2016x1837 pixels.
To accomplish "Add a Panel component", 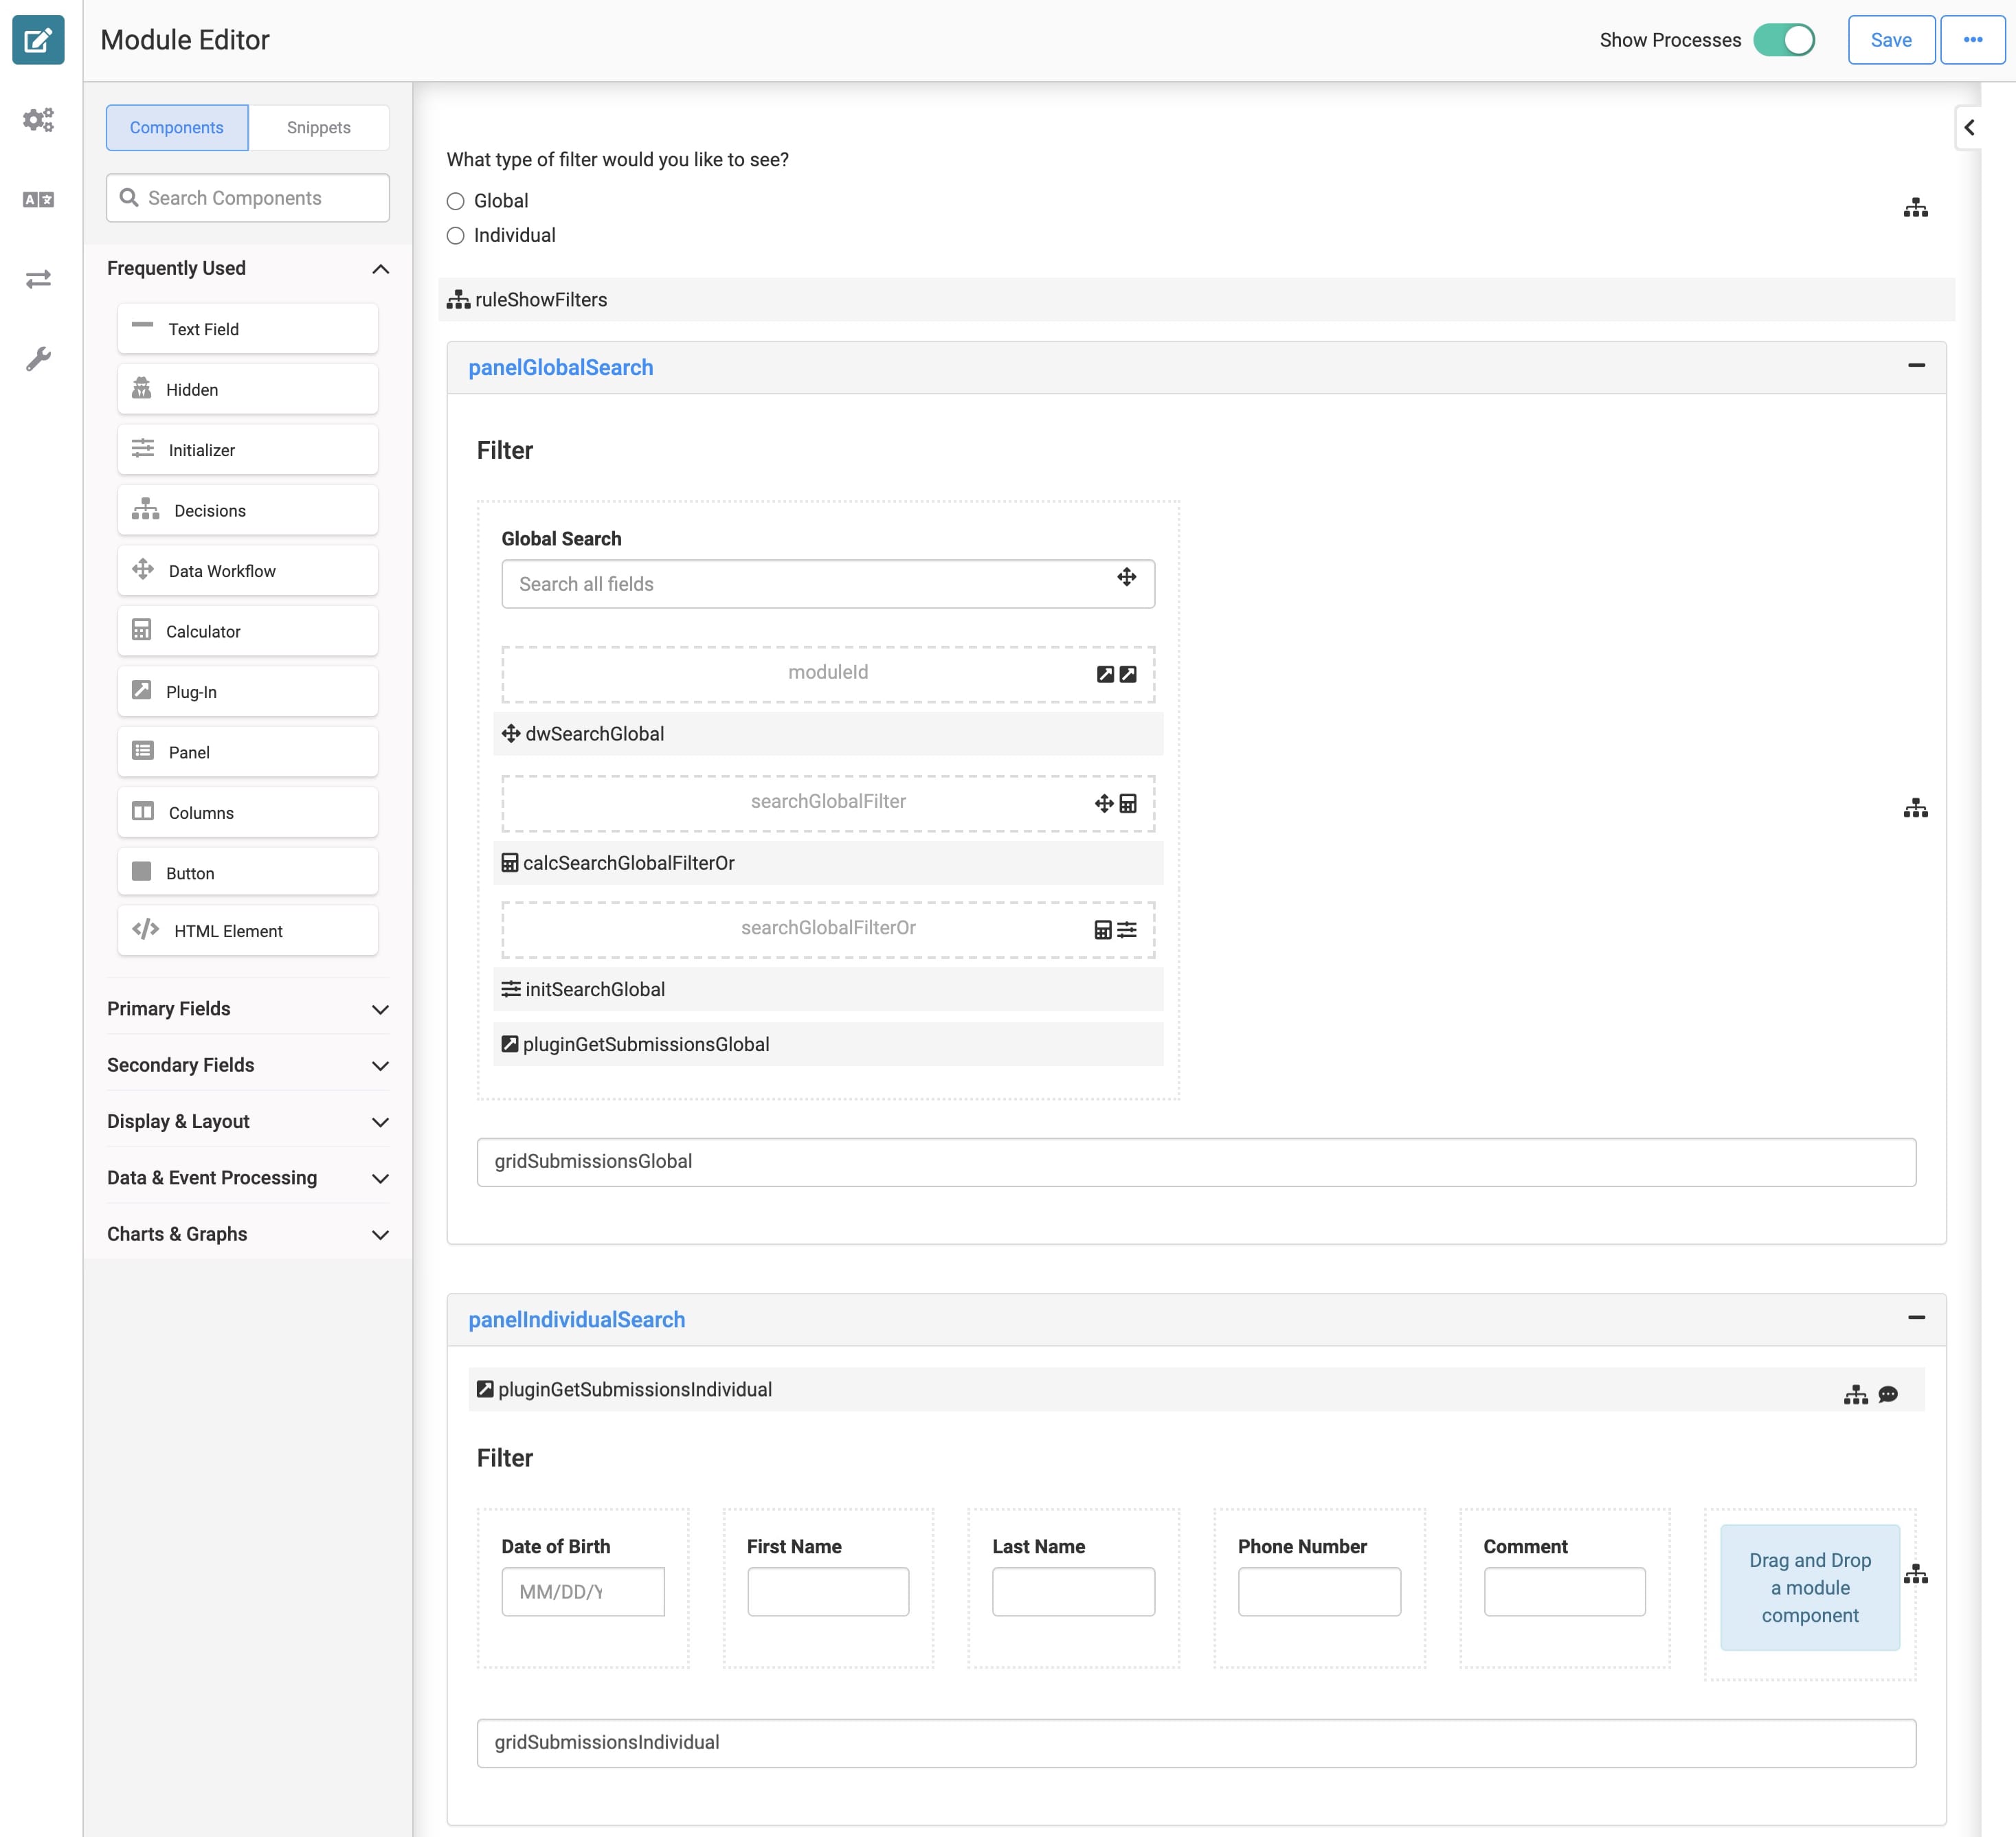I will point(247,752).
